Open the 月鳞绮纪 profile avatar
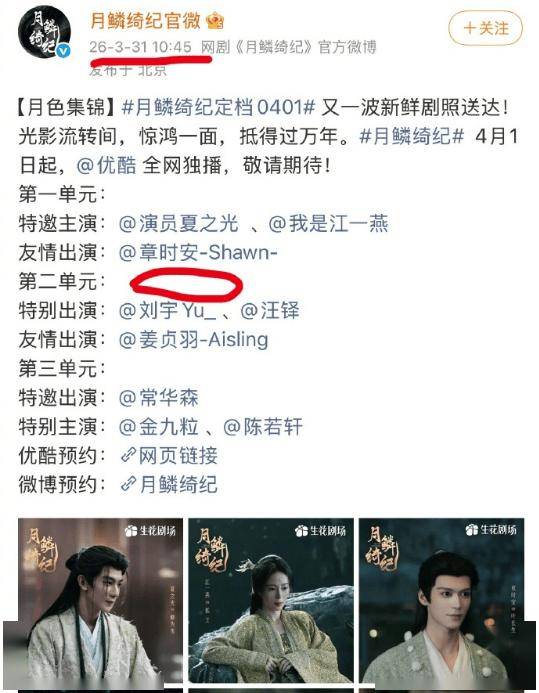 click(44, 32)
